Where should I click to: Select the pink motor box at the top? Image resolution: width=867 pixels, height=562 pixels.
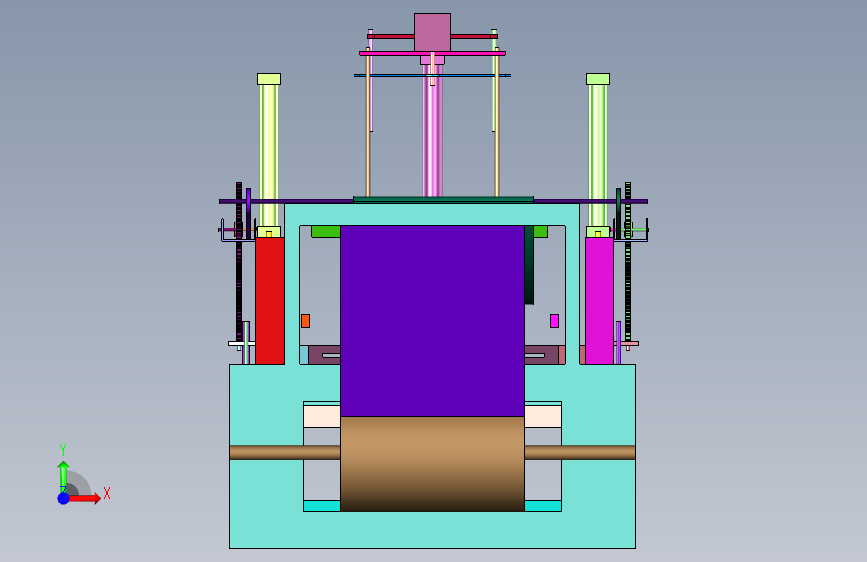pyautogui.click(x=432, y=33)
